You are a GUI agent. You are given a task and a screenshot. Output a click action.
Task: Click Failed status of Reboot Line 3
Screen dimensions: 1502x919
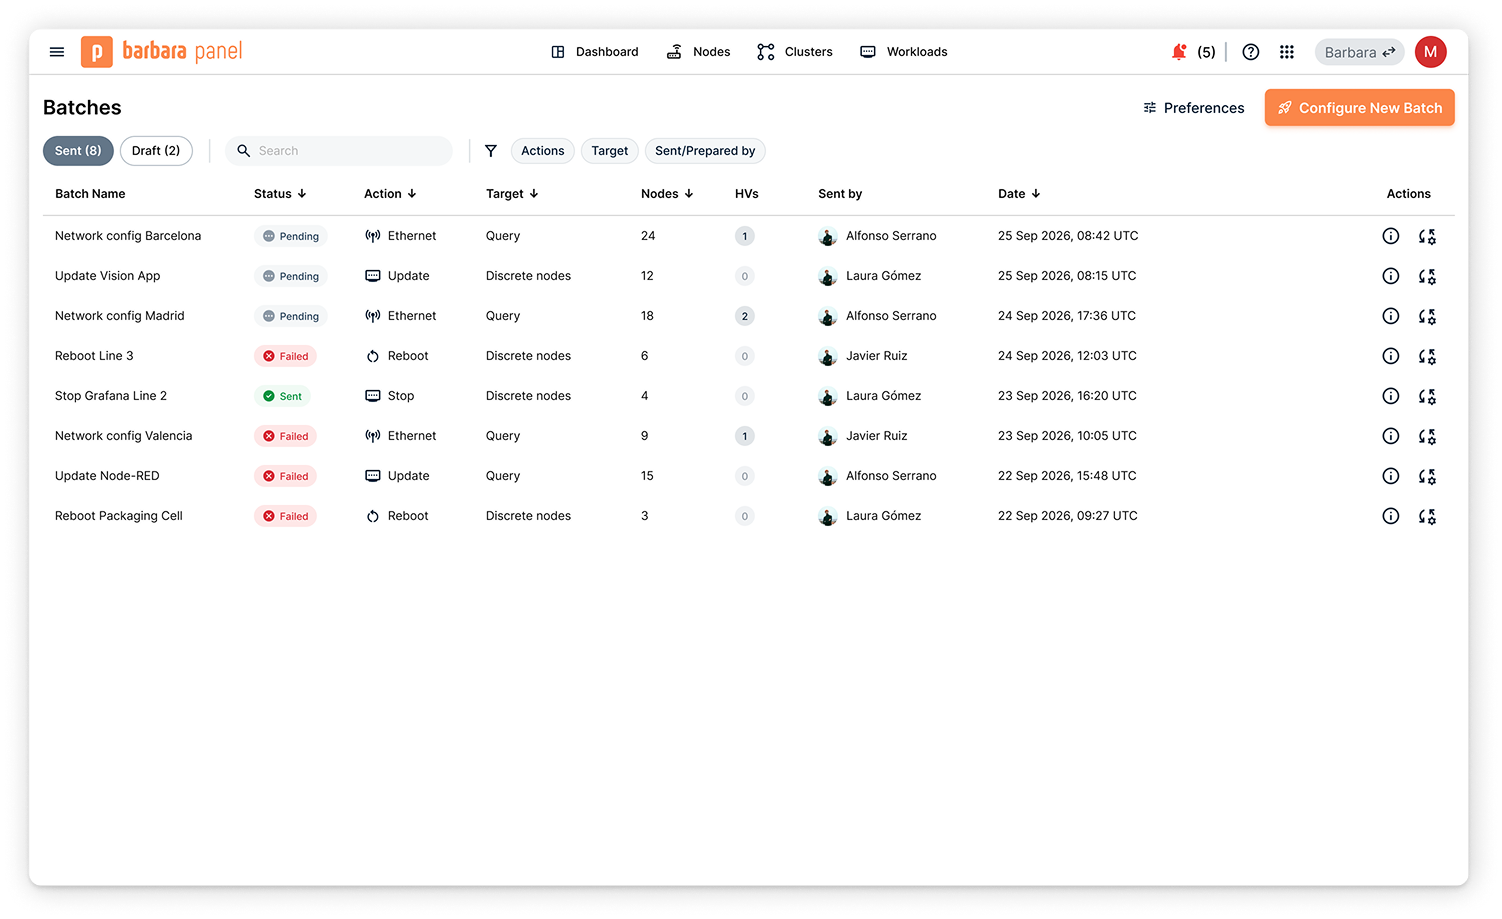(x=286, y=356)
